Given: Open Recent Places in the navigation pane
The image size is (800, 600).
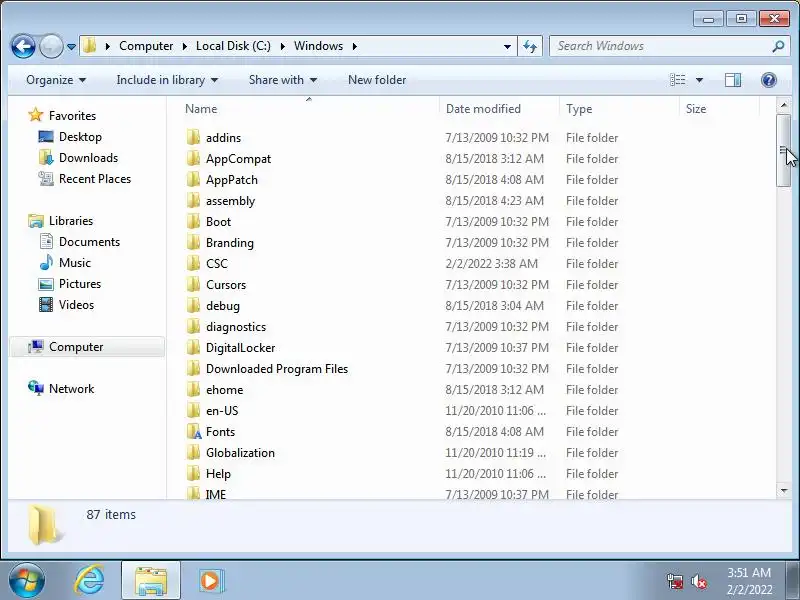Looking at the screenshot, I should [x=95, y=179].
